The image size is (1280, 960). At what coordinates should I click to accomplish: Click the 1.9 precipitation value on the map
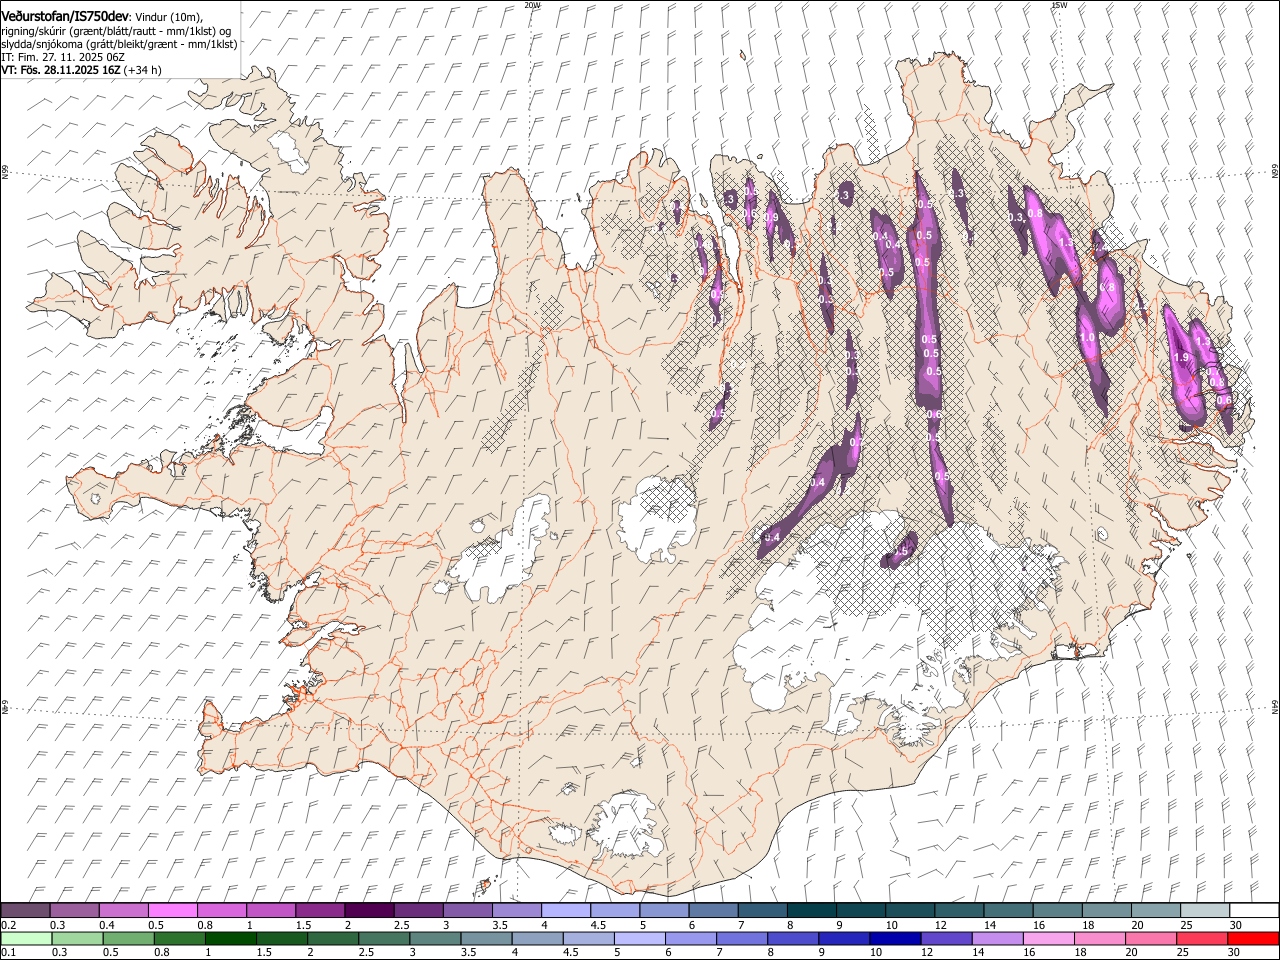pyautogui.click(x=1180, y=358)
